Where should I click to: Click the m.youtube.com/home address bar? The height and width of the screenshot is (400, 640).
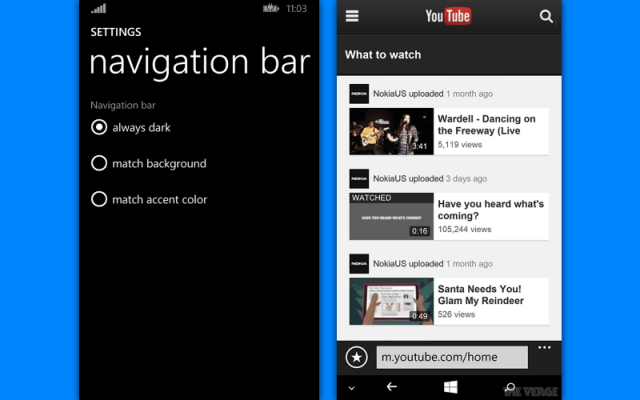coord(451,357)
